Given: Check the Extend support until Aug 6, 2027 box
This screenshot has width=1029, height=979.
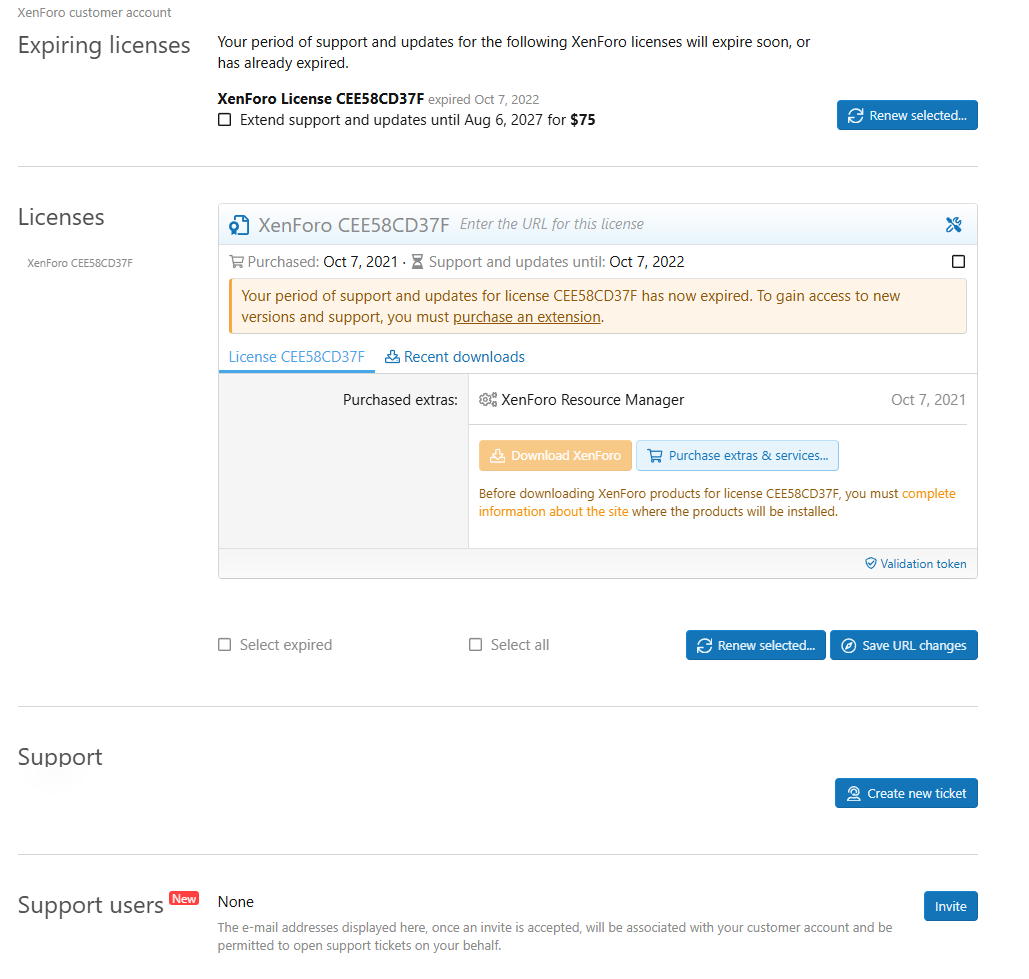Looking at the screenshot, I should [224, 119].
